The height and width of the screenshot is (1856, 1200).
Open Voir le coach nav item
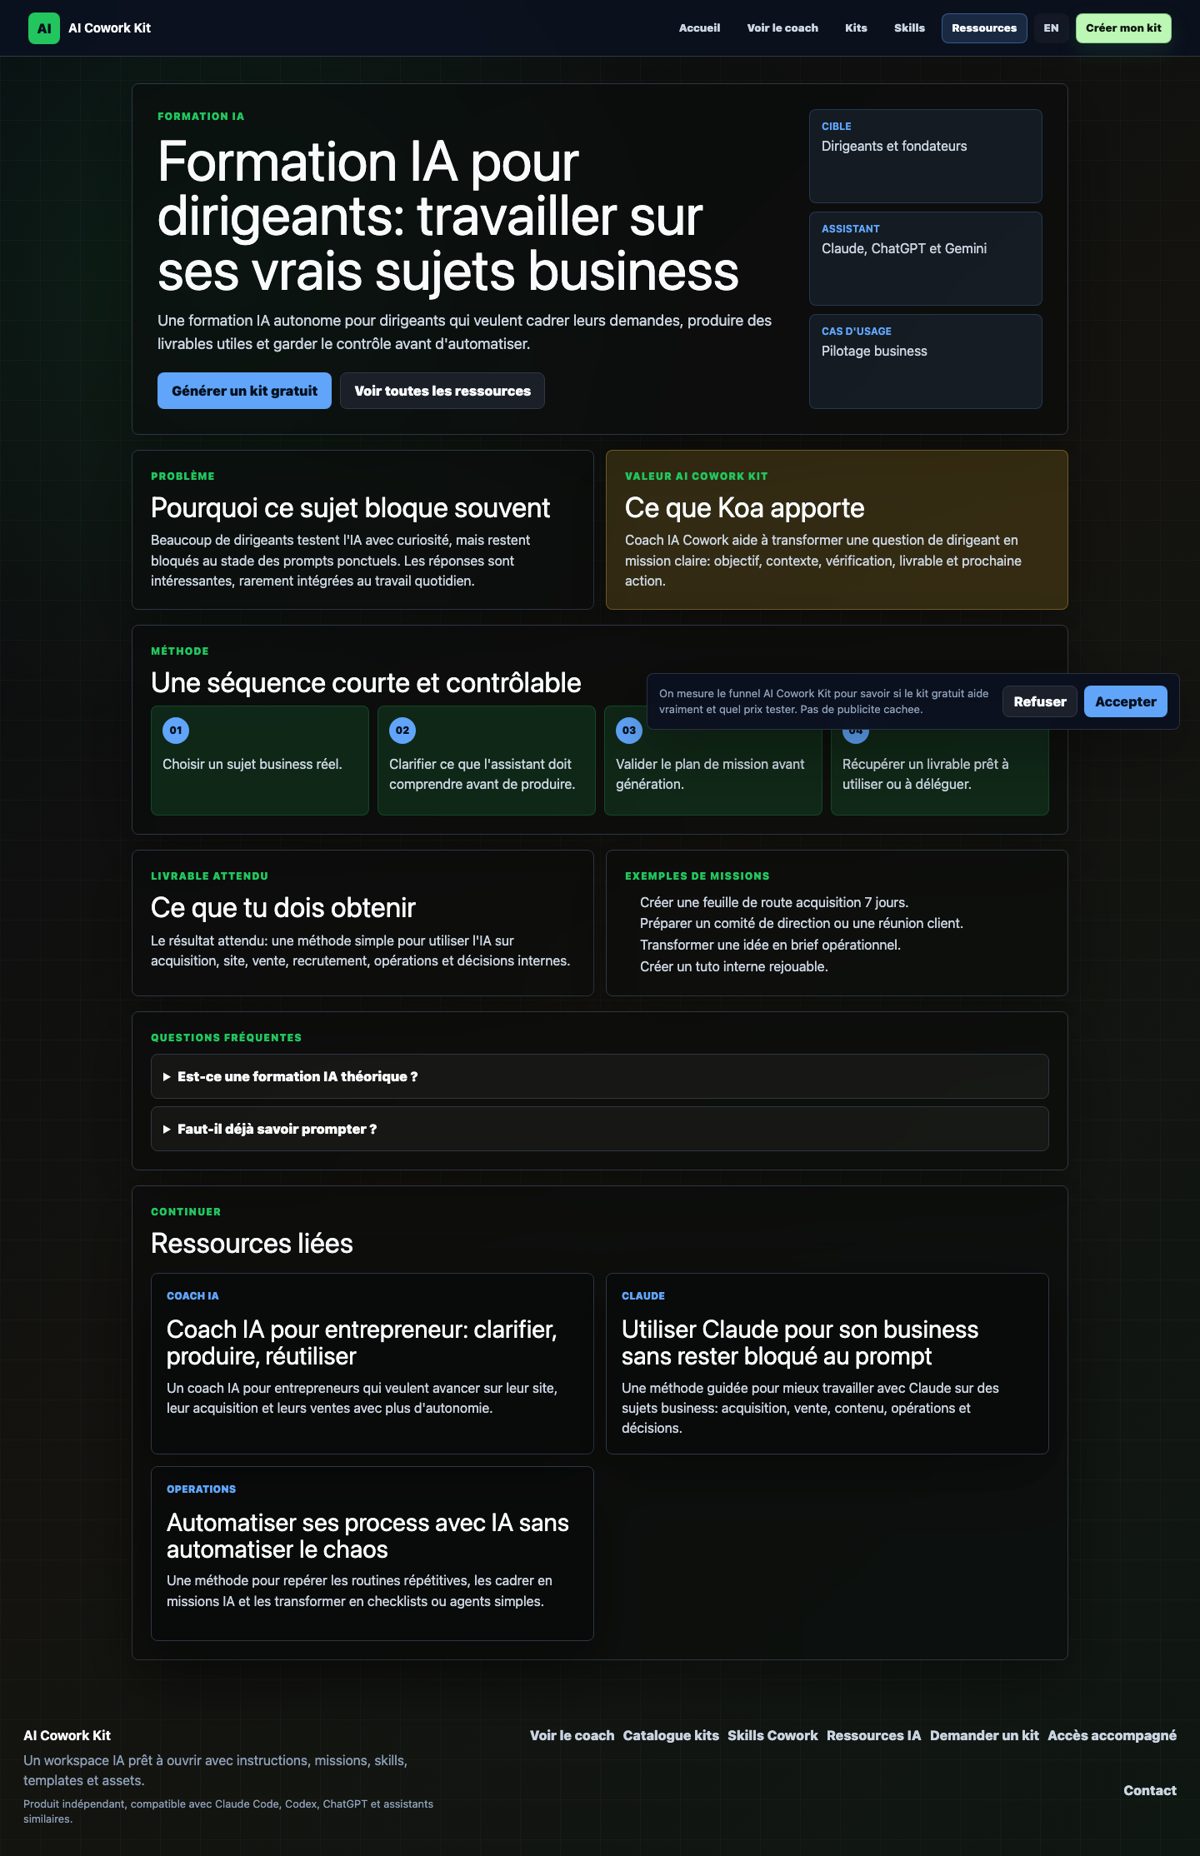[782, 28]
